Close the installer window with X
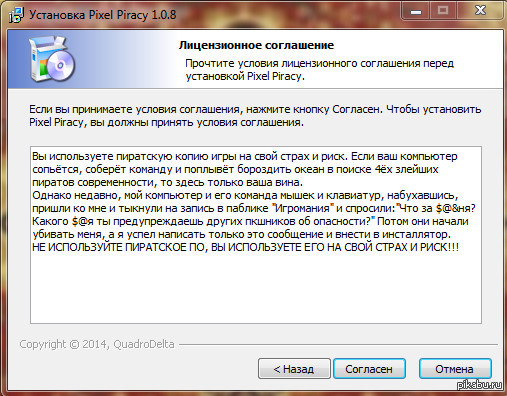 (480, 11)
